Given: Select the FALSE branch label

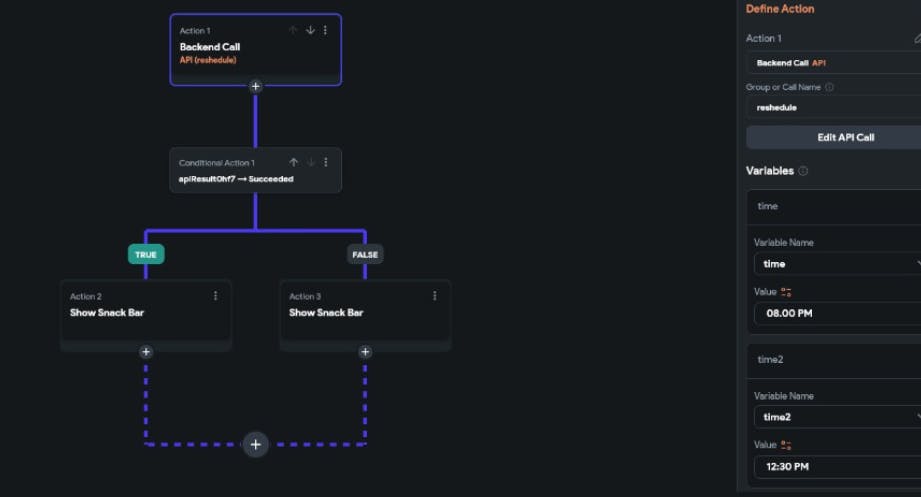Looking at the screenshot, I should click(x=365, y=254).
